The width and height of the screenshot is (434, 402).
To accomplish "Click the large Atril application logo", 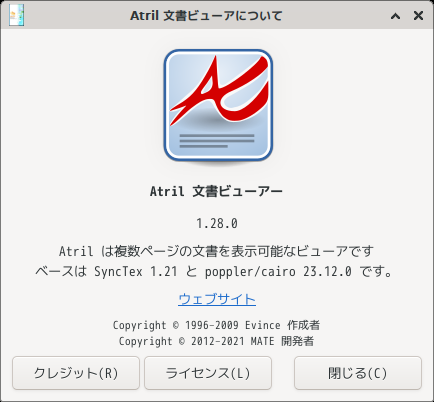I will pyautogui.click(x=218, y=106).
